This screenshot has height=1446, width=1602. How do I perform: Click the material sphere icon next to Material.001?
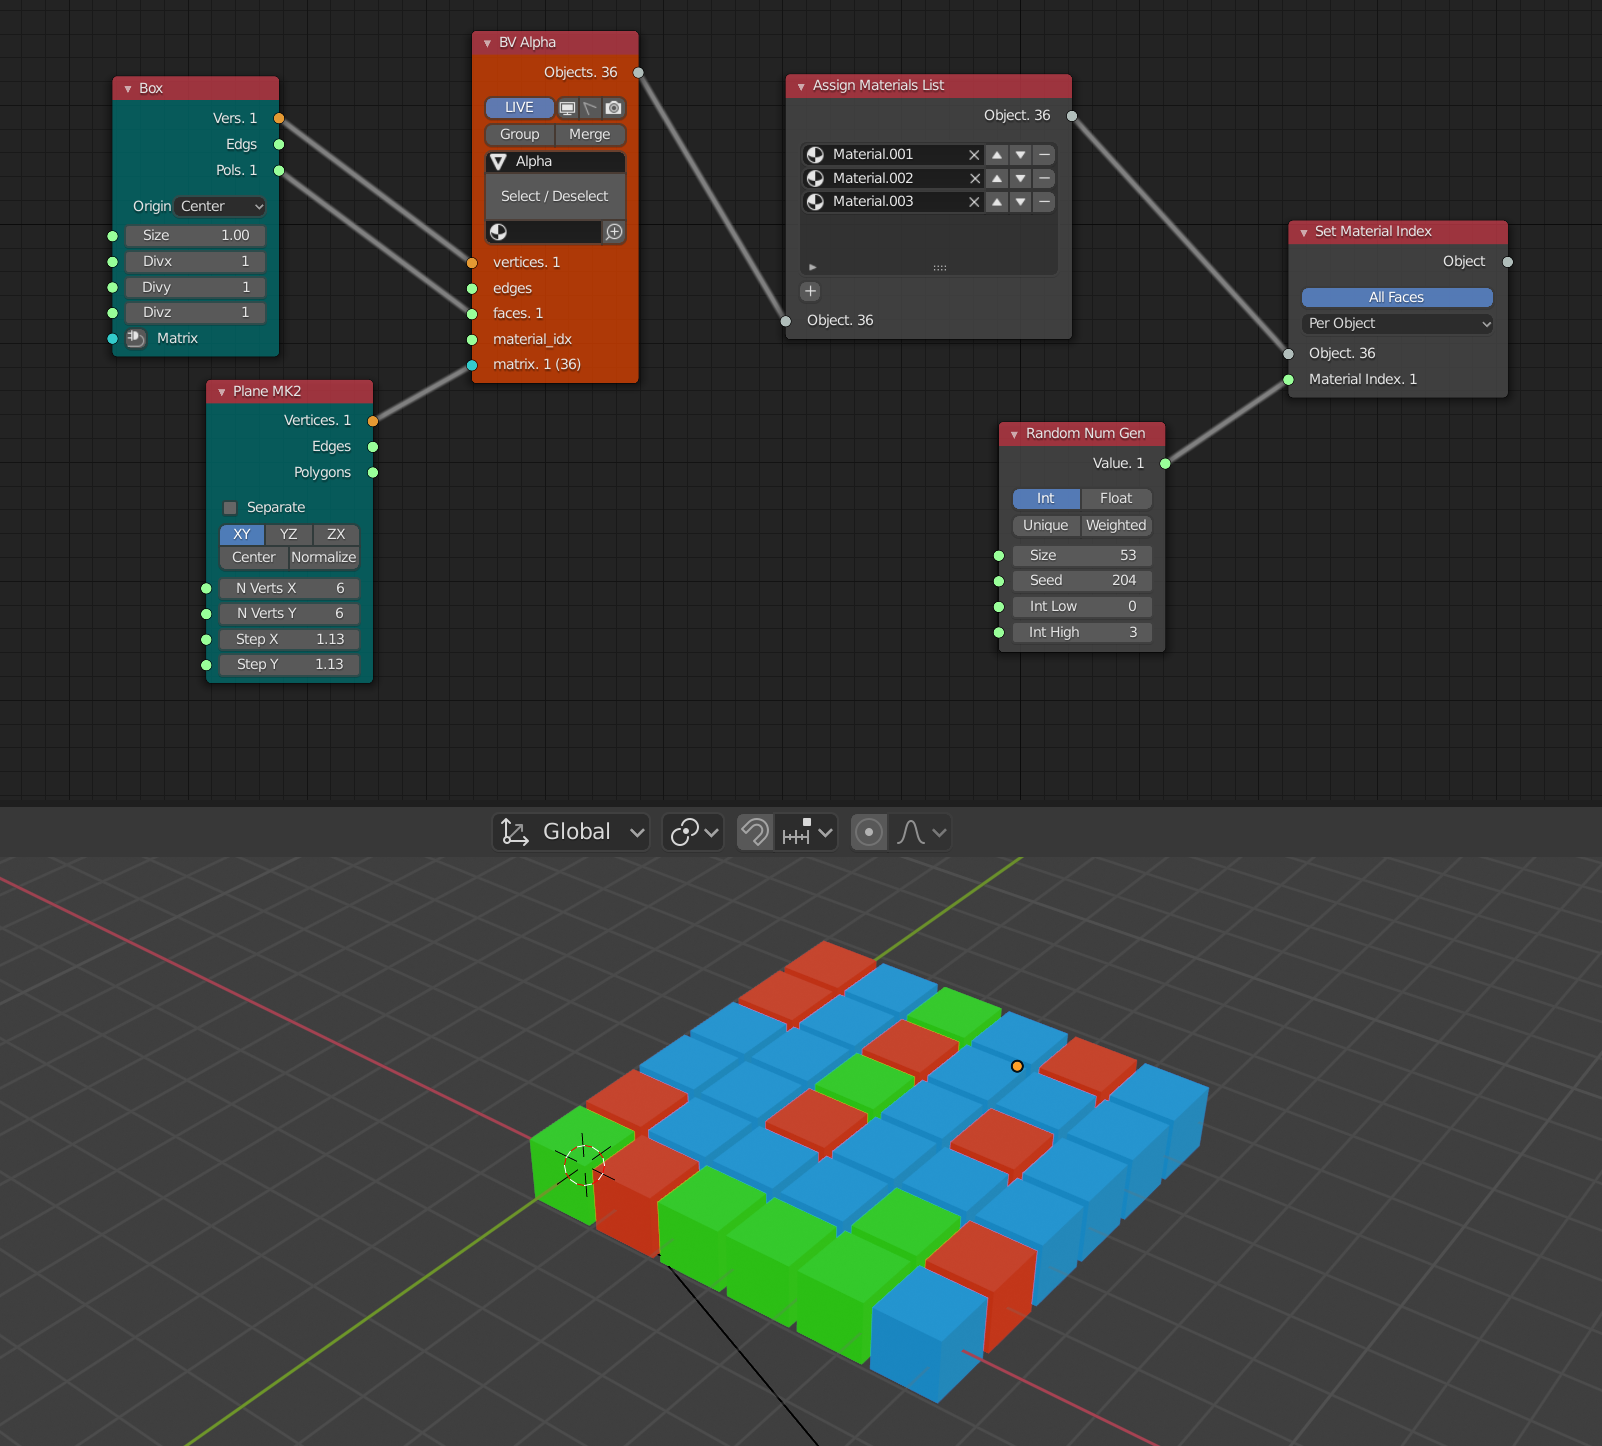(816, 154)
